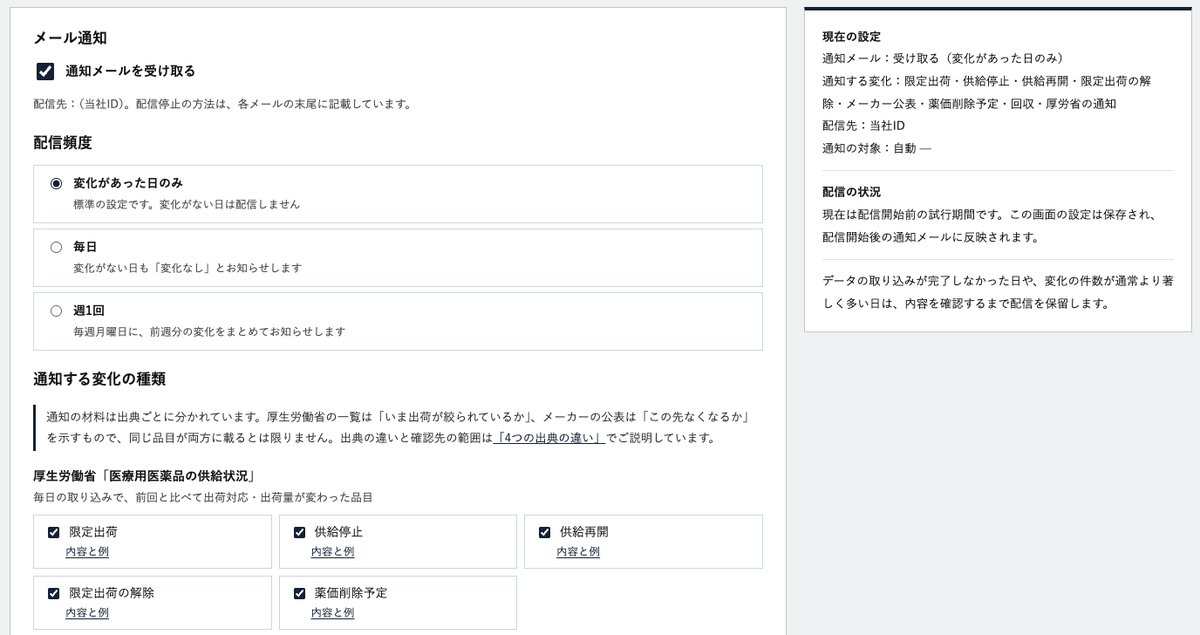Click the 変化がない日も「変化なし」 description text
1200x635 pixels.
tap(187, 268)
